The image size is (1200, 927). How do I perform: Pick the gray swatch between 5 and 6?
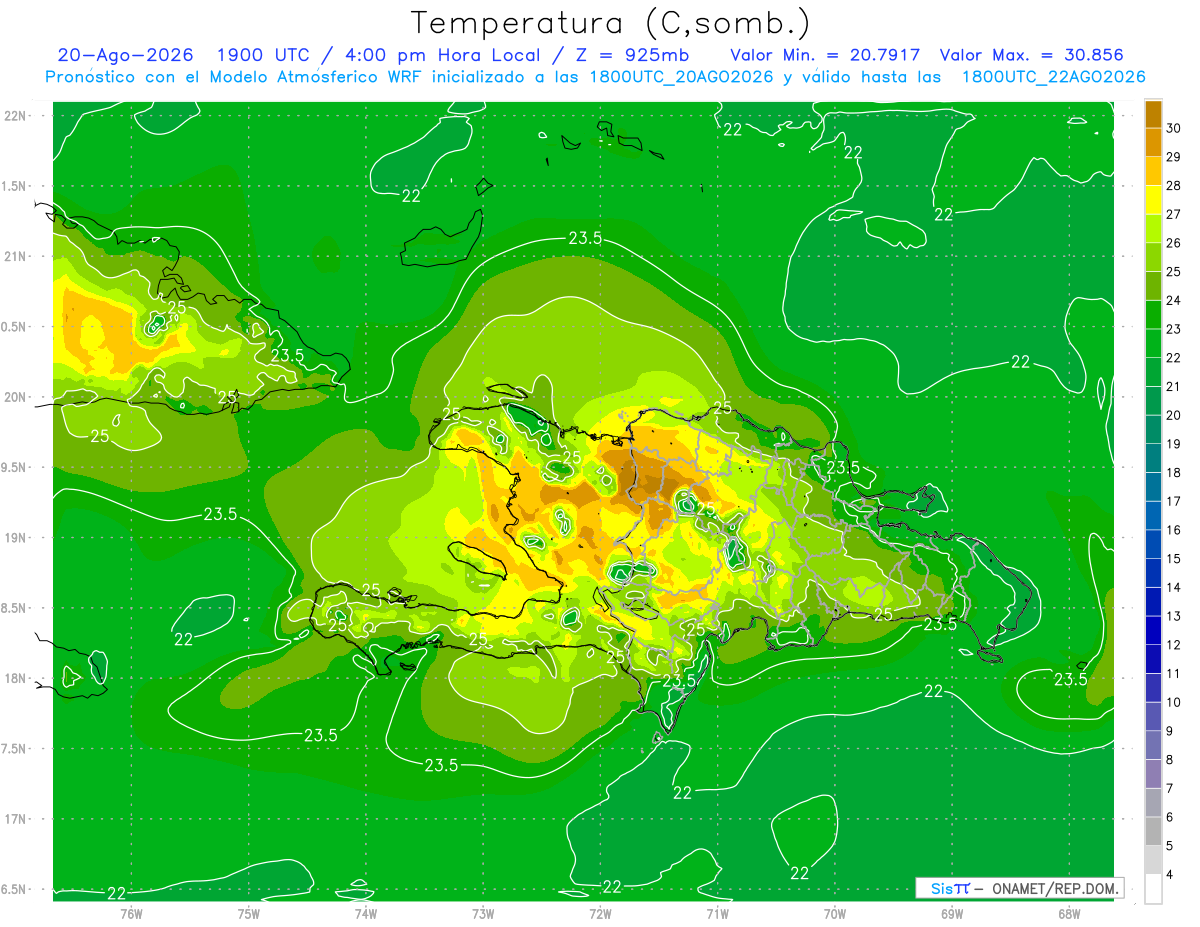tap(1153, 831)
